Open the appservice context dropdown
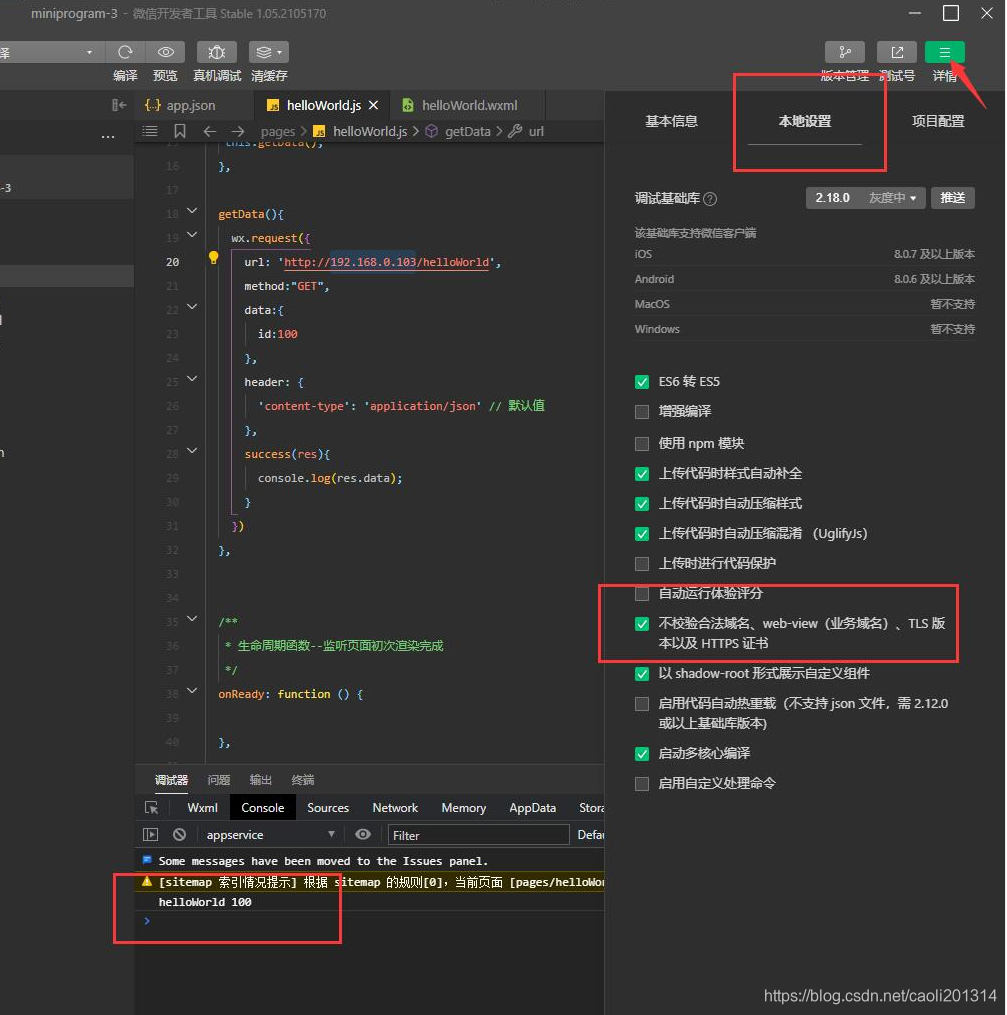This screenshot has width=1007, height=1015. click(271, 835)
